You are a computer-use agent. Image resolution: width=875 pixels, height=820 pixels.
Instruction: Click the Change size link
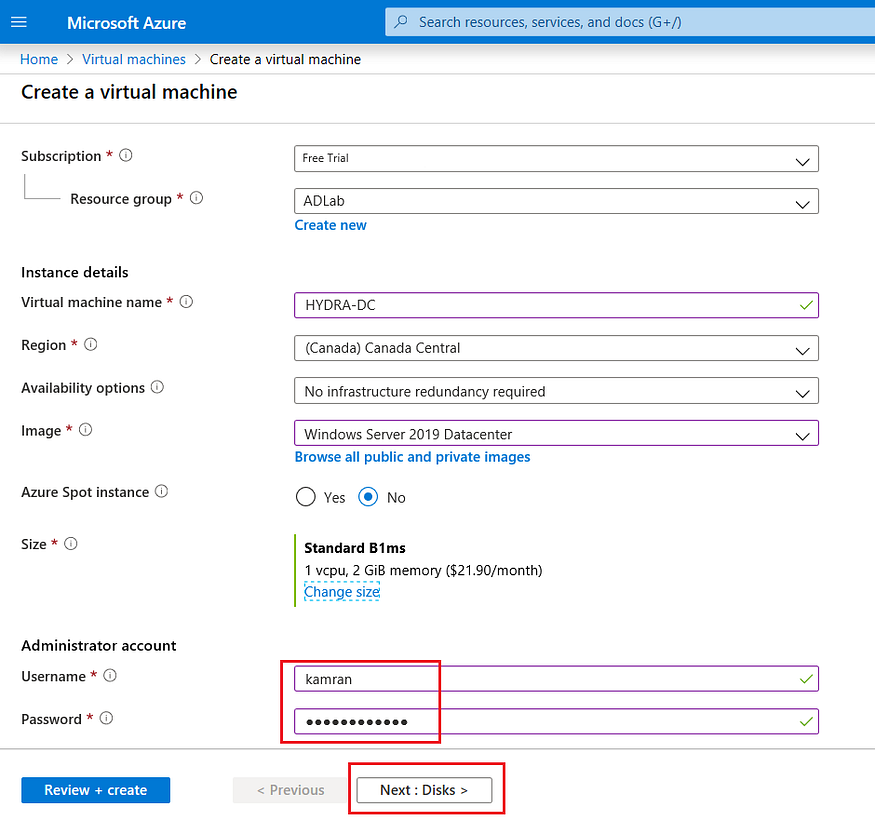click(x=341, y=591)
